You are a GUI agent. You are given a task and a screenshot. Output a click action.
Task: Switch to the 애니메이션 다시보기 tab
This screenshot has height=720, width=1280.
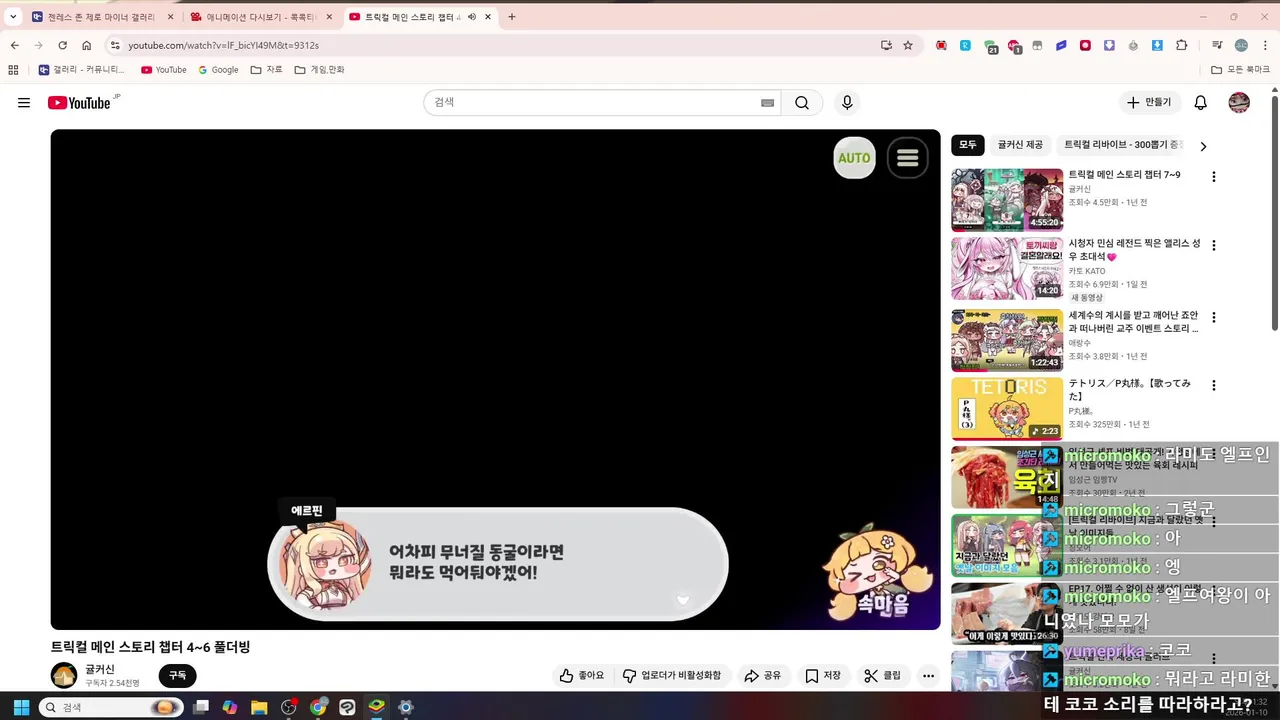tap(262, 17)
